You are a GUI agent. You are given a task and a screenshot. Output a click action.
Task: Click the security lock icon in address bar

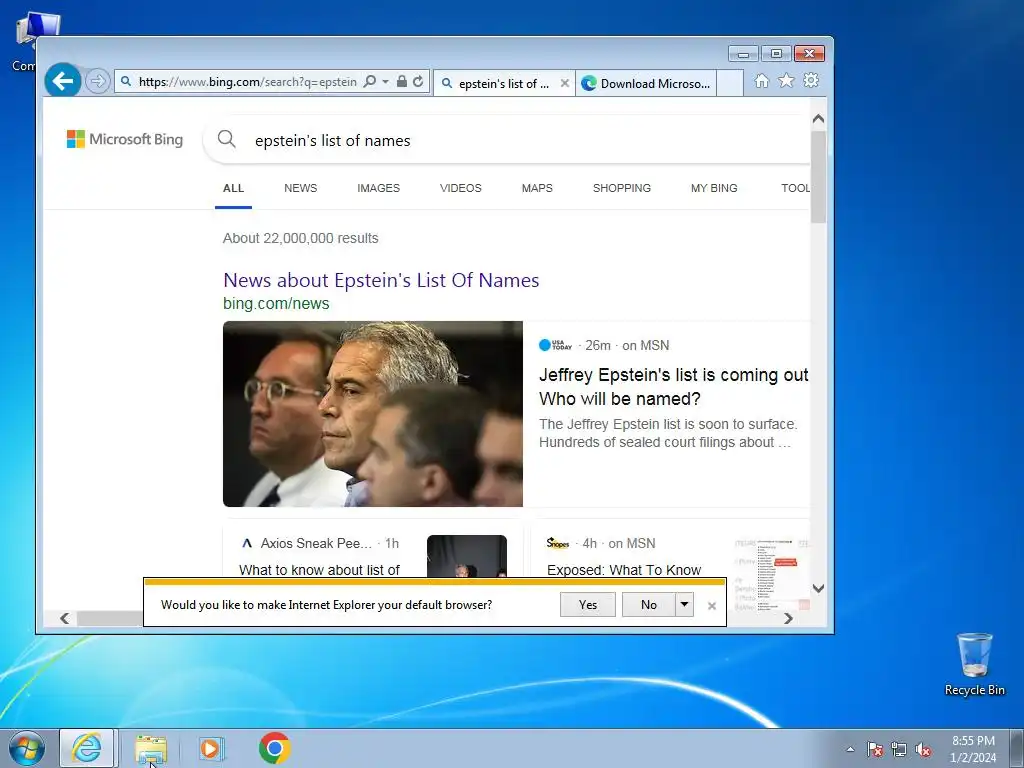pos(402,82)
